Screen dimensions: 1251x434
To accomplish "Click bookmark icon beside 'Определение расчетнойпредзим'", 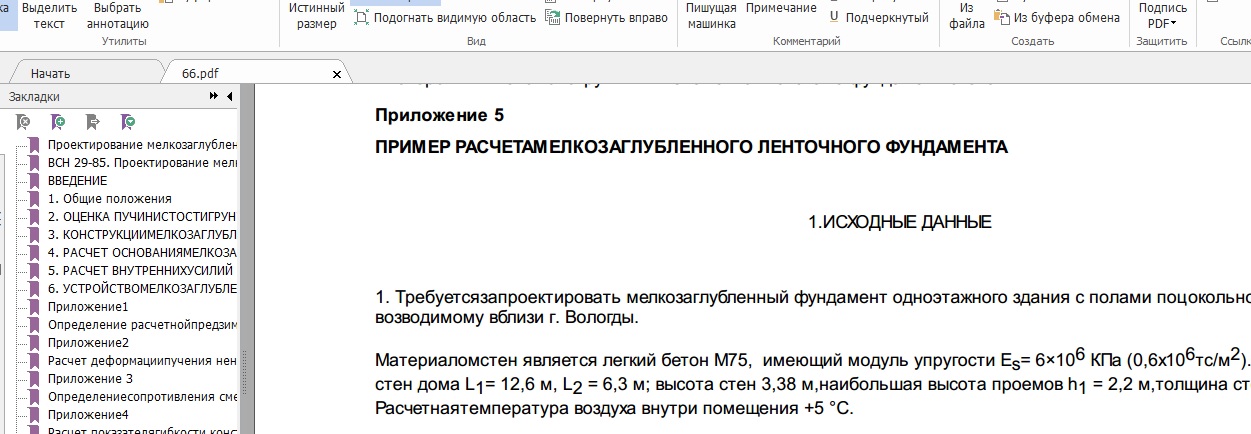I will (x=35, y=325).
